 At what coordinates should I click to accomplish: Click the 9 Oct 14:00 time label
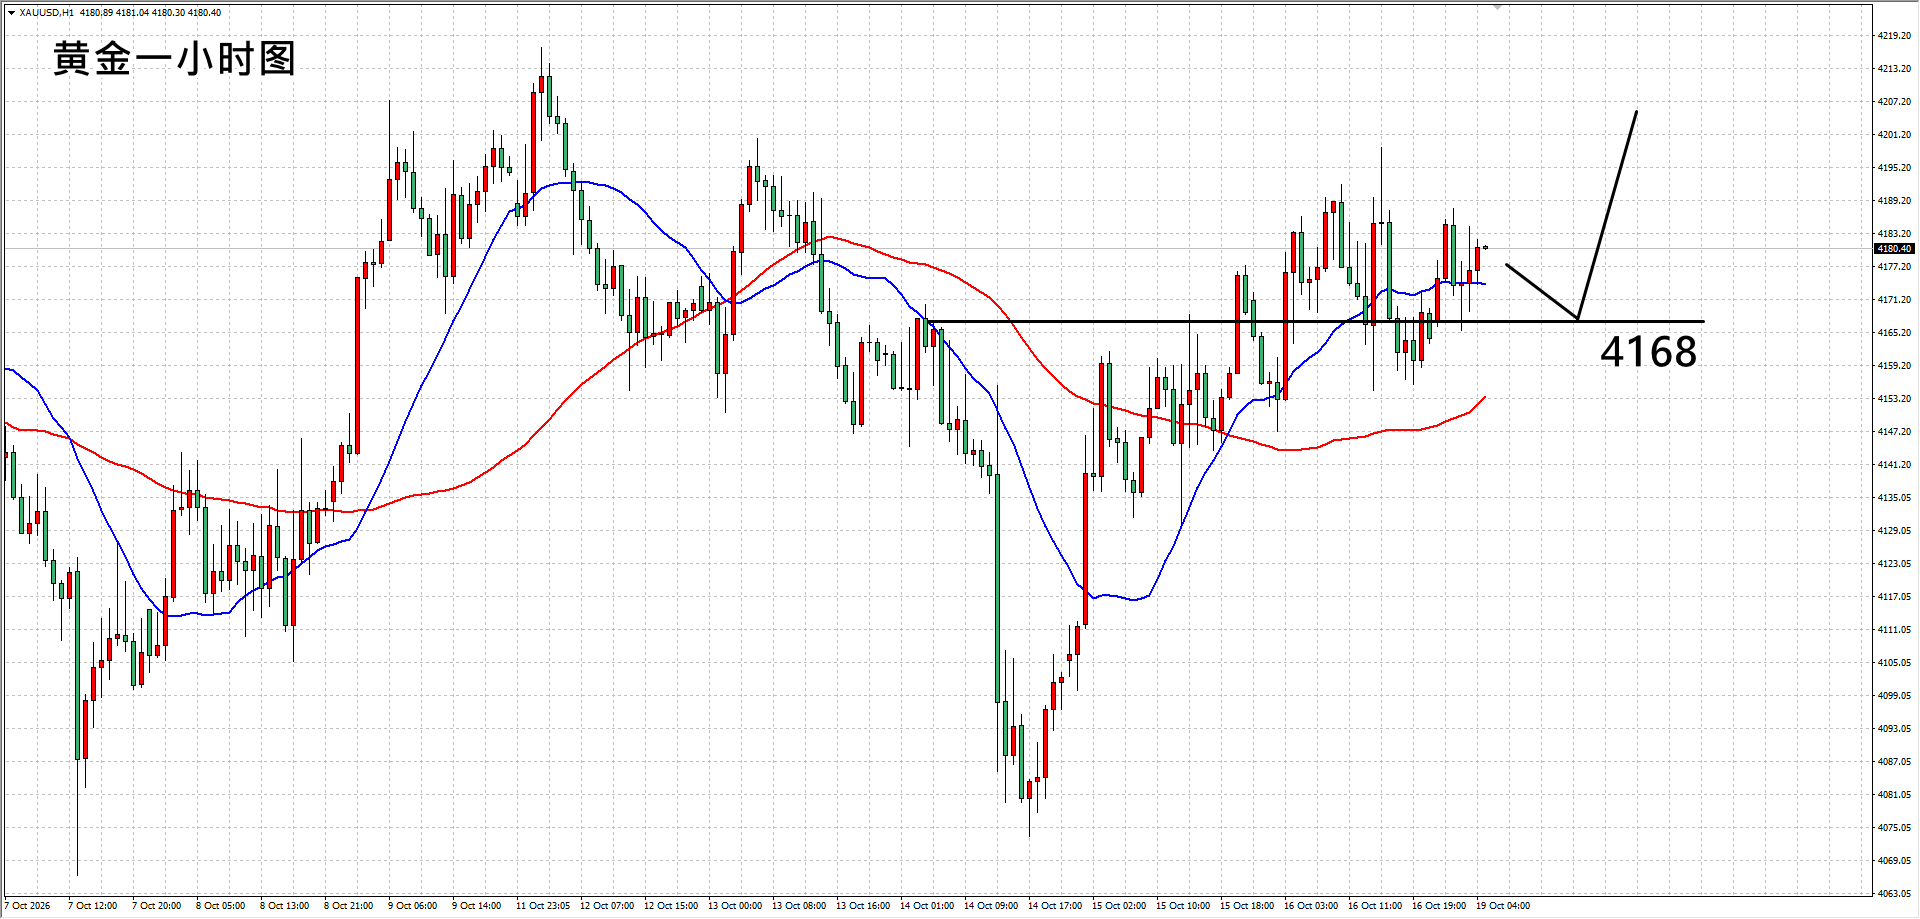477,906
